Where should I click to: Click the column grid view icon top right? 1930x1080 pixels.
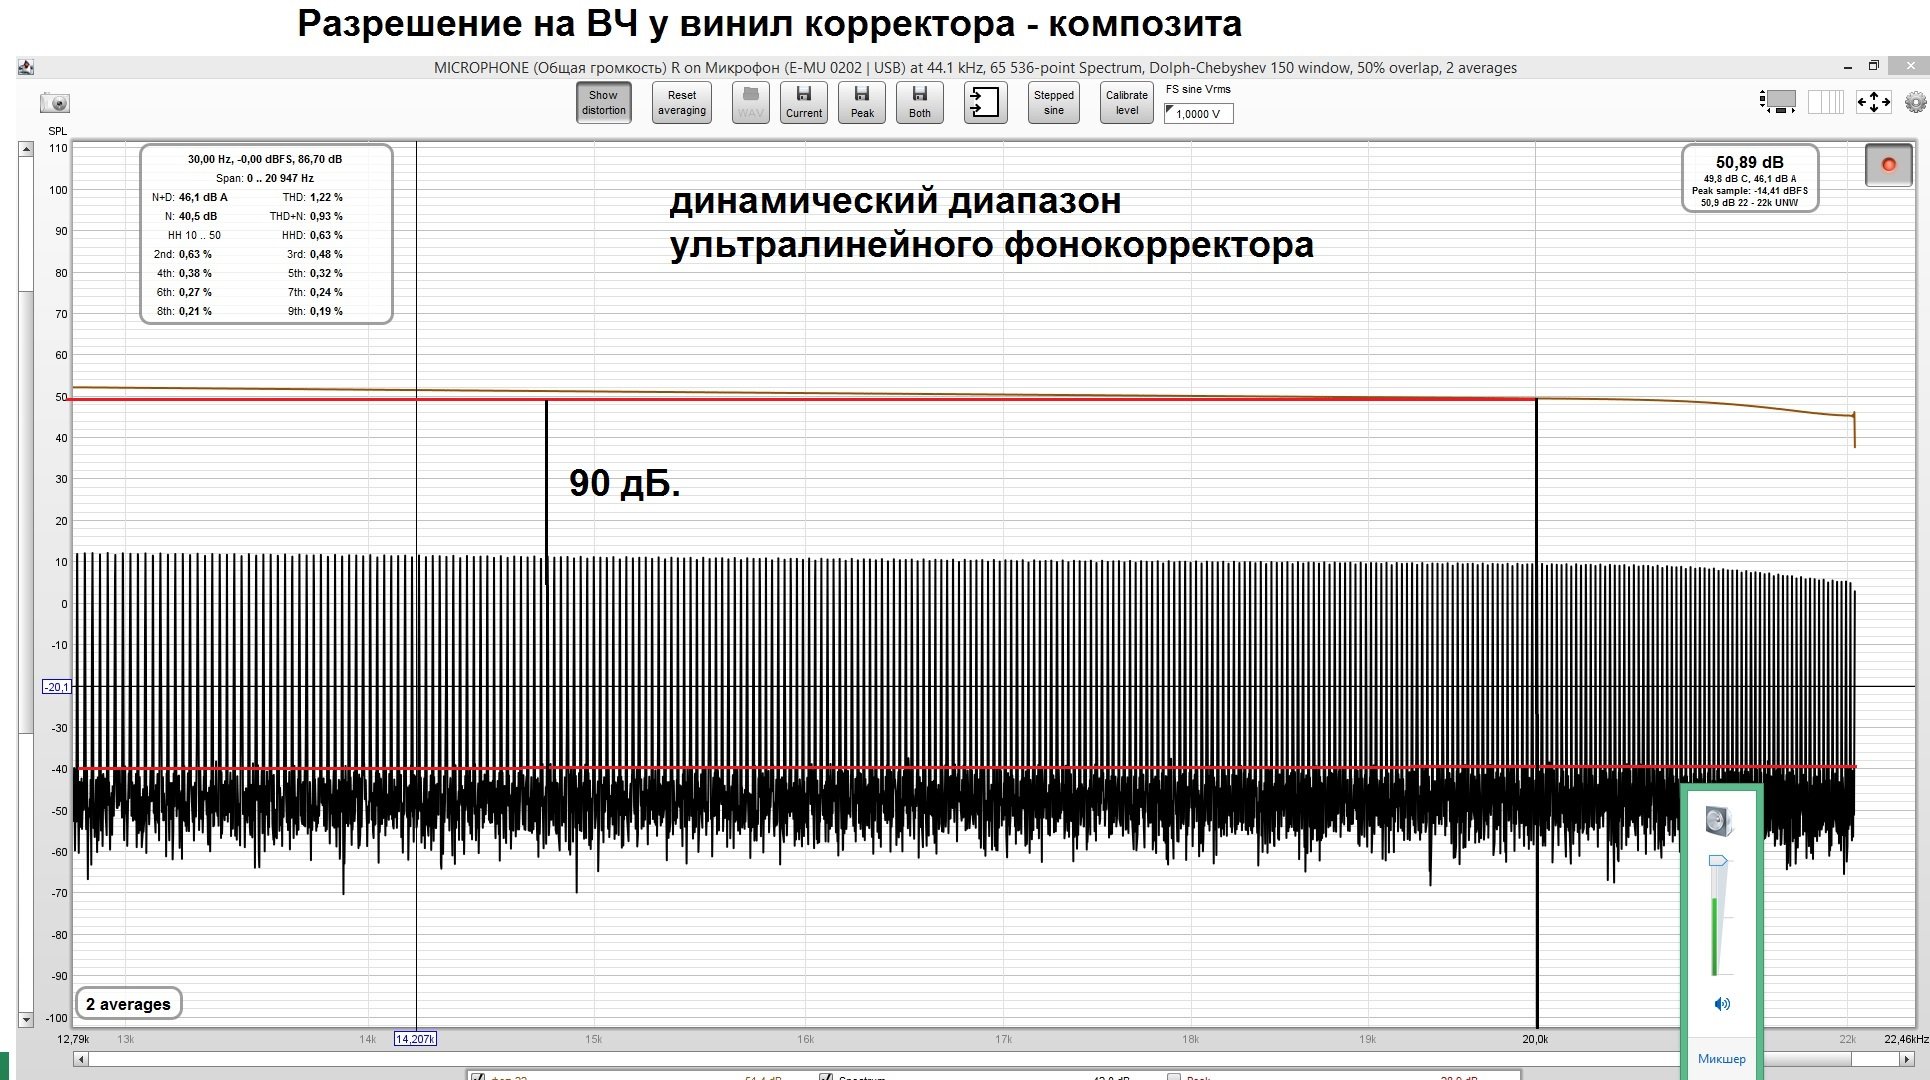[x=1825, y=102]
